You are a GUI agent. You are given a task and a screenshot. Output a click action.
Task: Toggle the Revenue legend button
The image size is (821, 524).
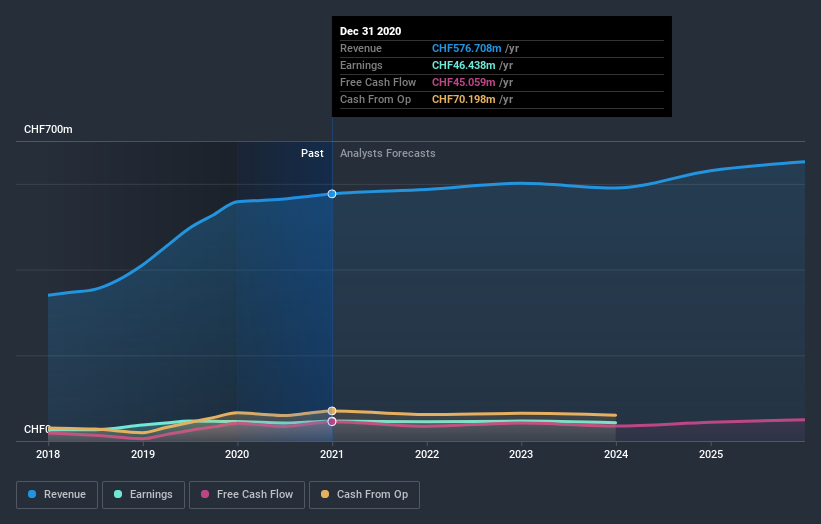[x=57, y=495]
